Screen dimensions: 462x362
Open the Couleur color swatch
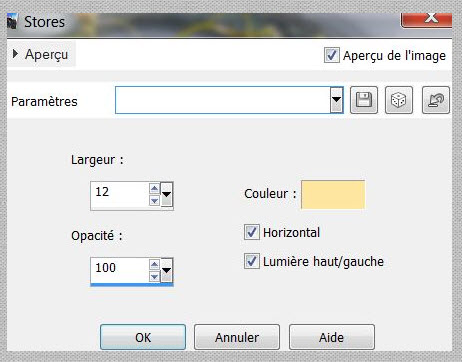tap(333, 195)
